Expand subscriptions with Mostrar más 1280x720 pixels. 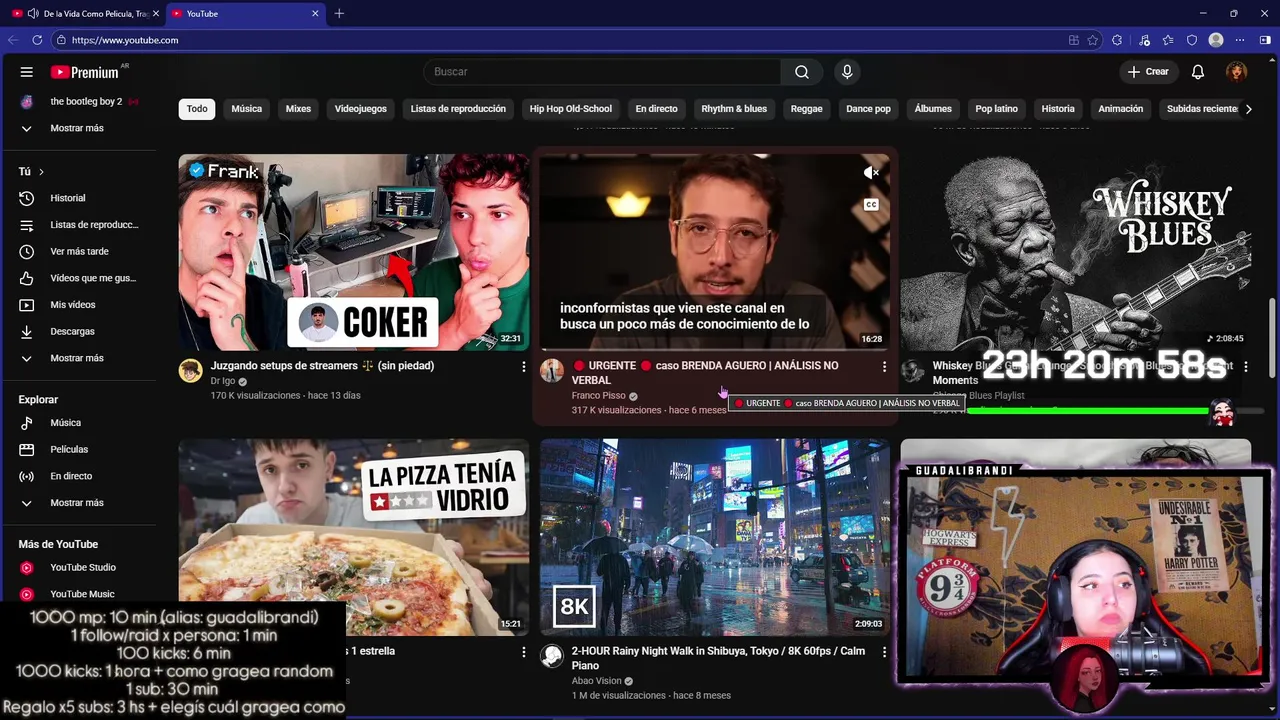78,128
